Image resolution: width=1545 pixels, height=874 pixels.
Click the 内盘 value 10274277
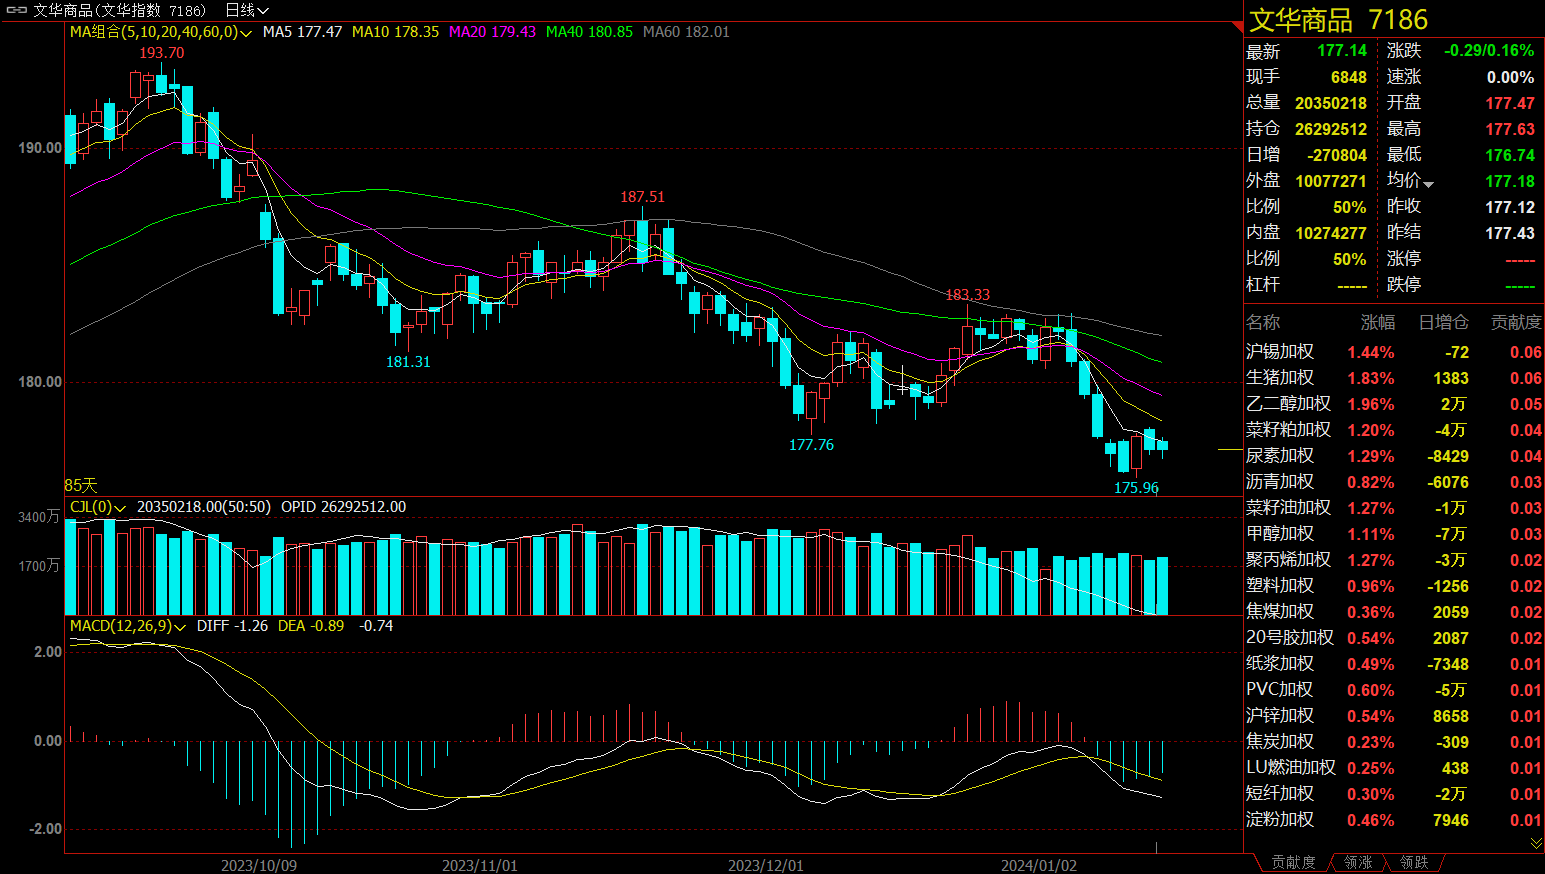pyautogui.click(x=1331, y=233)
